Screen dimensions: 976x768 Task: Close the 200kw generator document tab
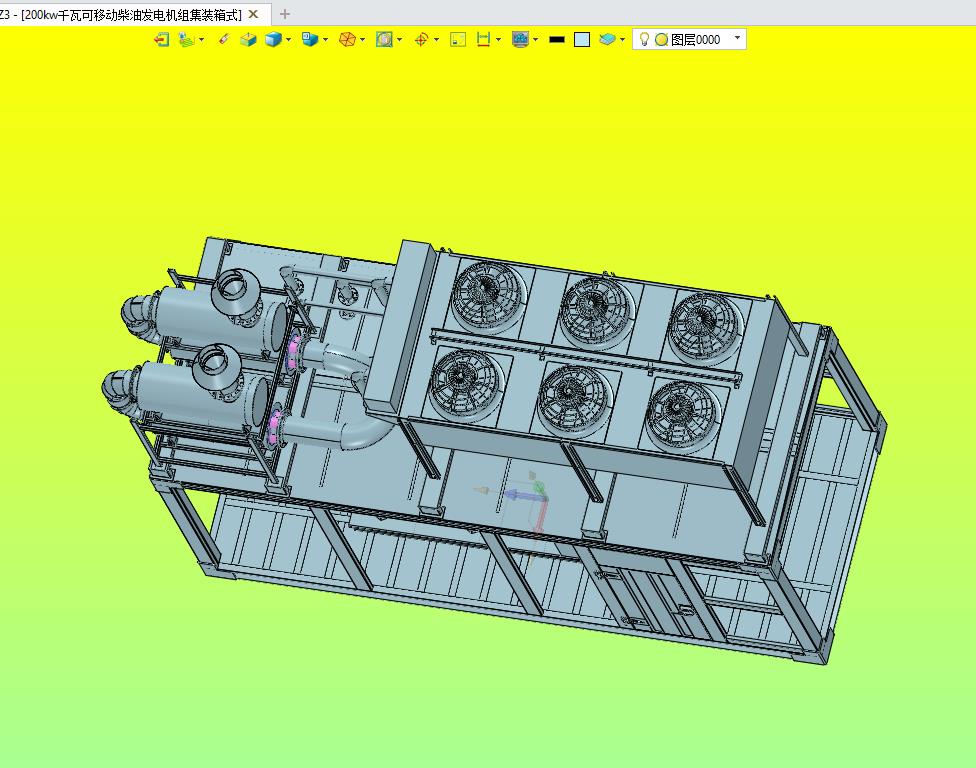pyautogui.click(x=253, y=14)
